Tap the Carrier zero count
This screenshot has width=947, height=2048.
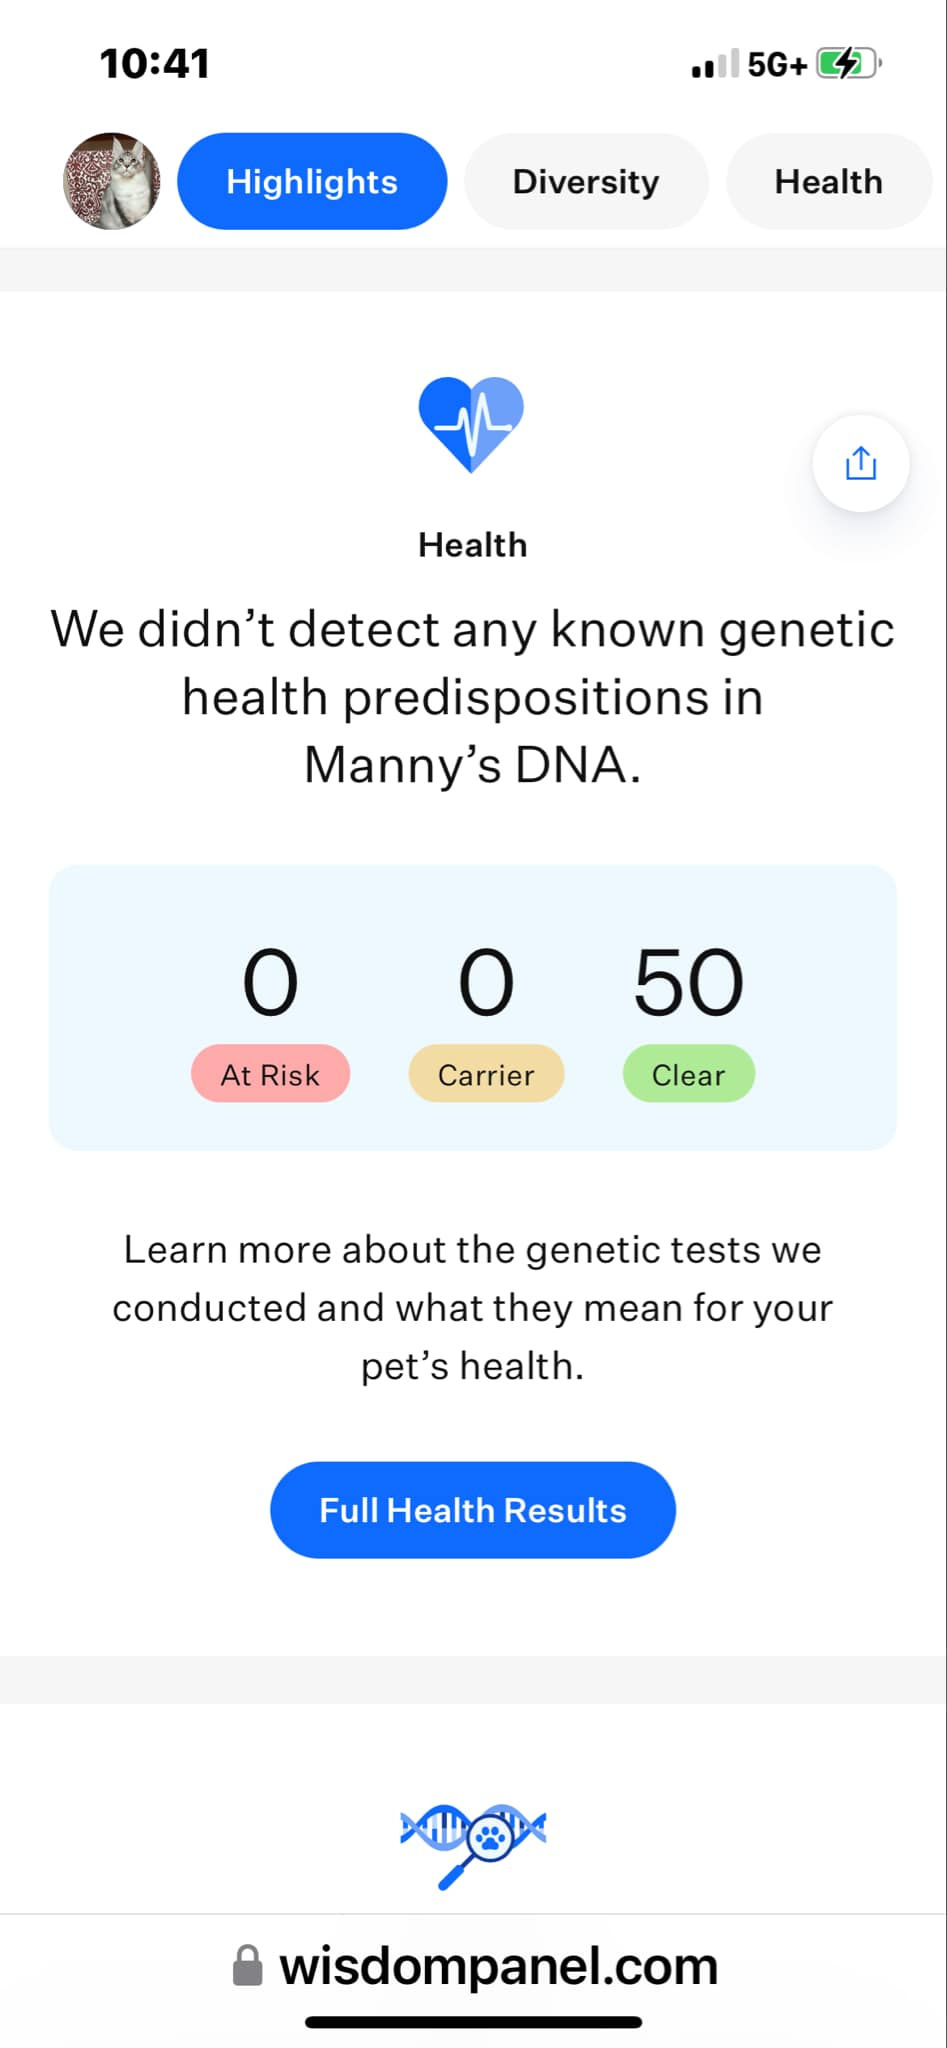[486, 983]
